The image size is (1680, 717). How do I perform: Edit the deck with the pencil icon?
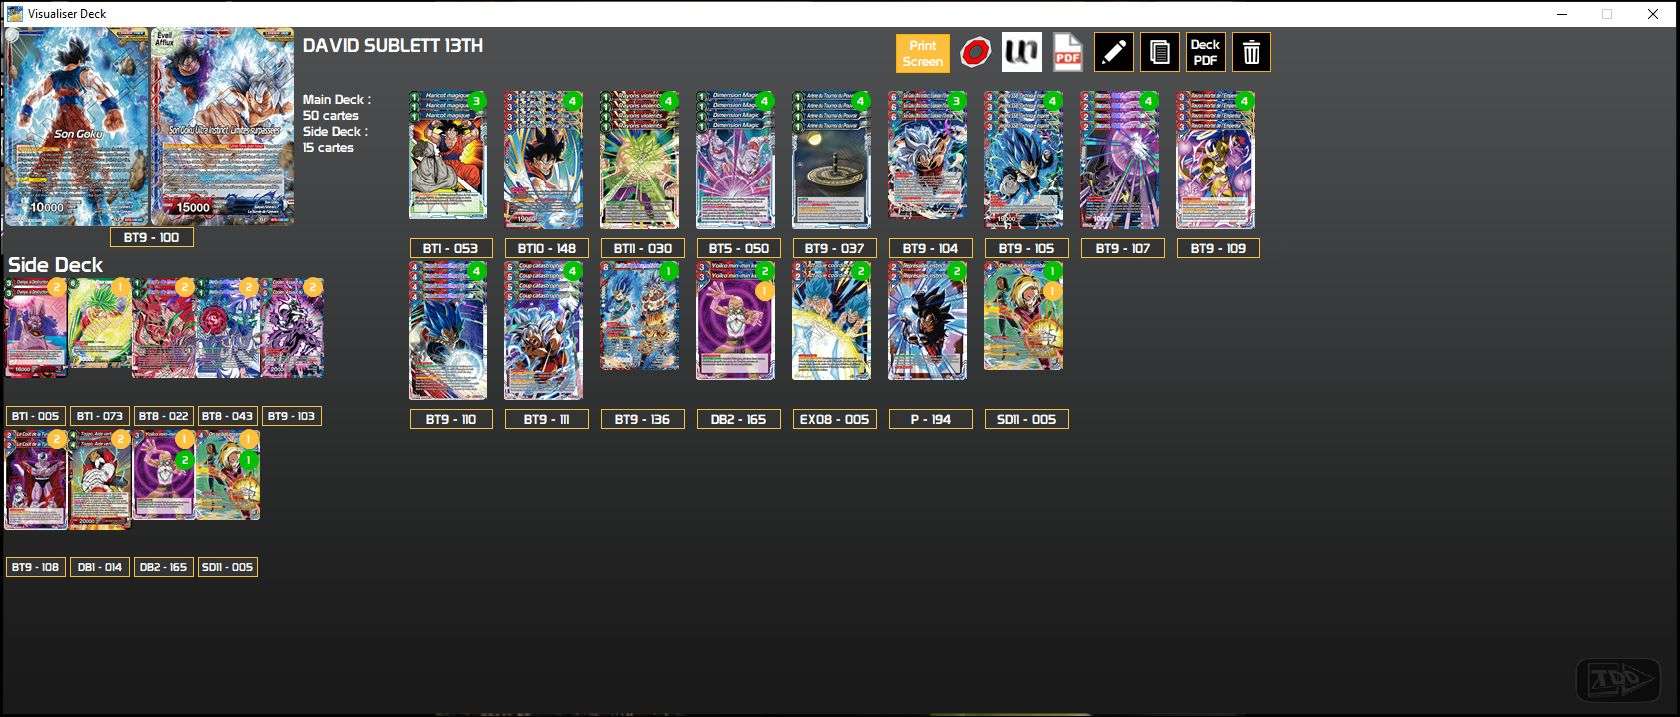click(x=1113, y=52)
